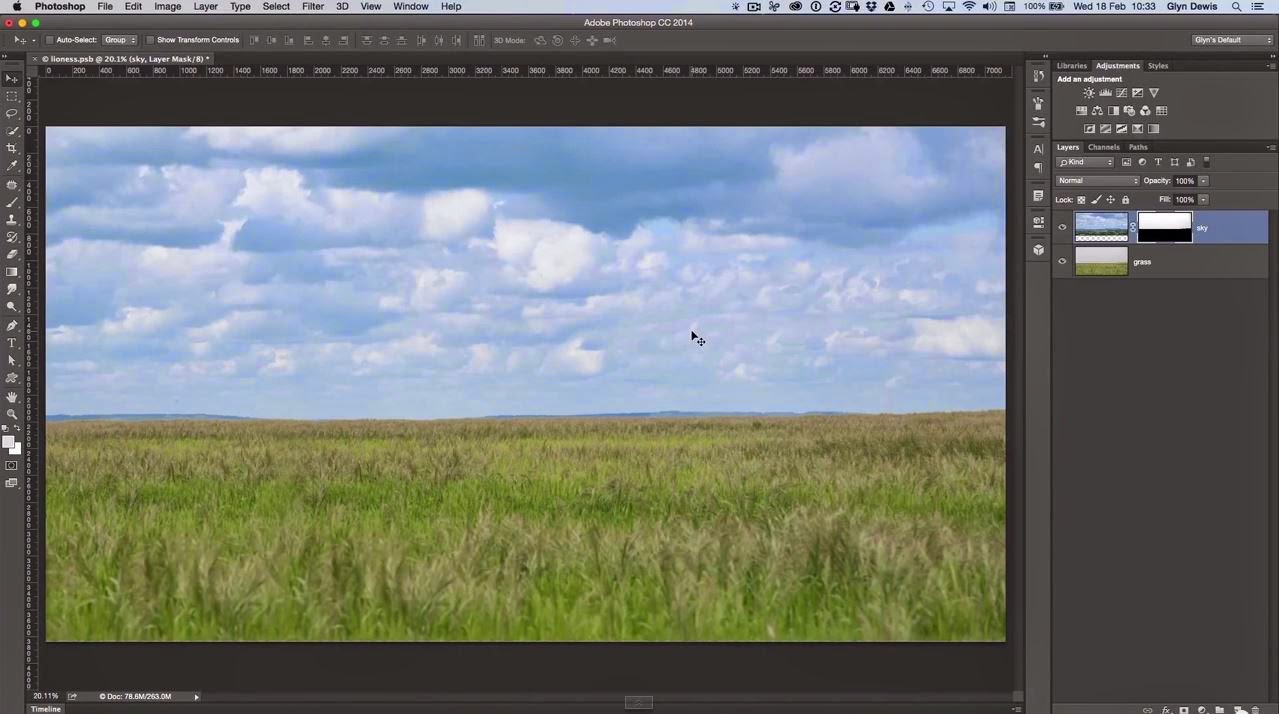The height and width of the screenshot is (714, 1279).
Task: Enable the Auto-Select checkbox
Action: (50, 40)
